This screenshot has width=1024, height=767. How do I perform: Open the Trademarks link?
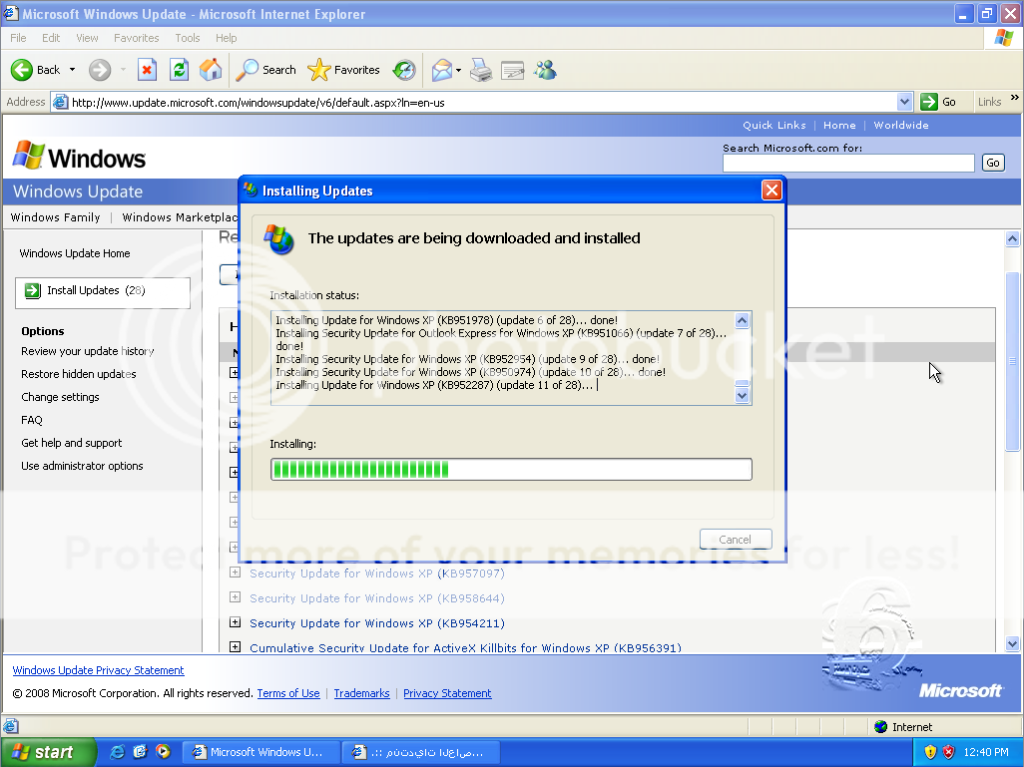[362, 693]
